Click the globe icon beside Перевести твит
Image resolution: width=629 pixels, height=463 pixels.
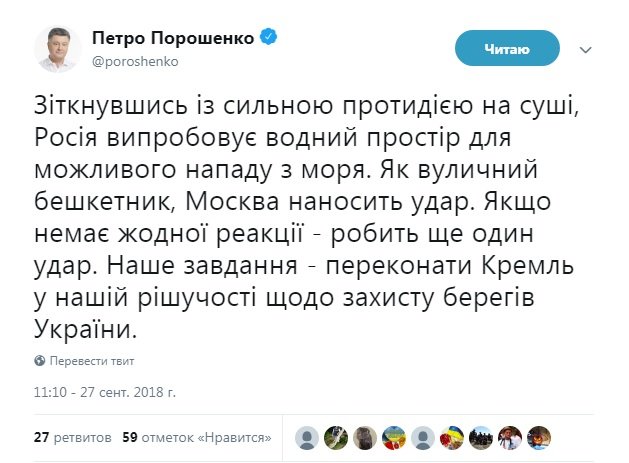pos(40,360)
